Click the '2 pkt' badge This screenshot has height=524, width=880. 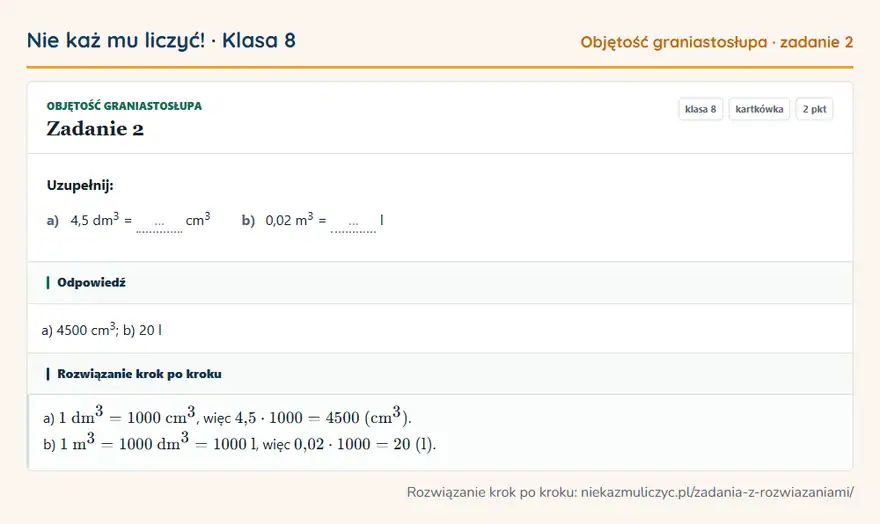click(814, 109)
